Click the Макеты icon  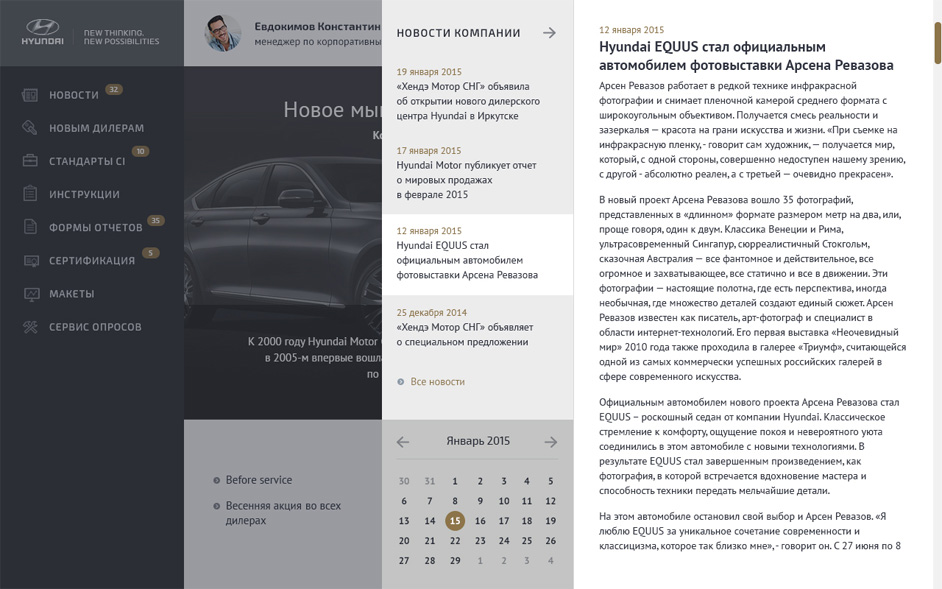30,294
